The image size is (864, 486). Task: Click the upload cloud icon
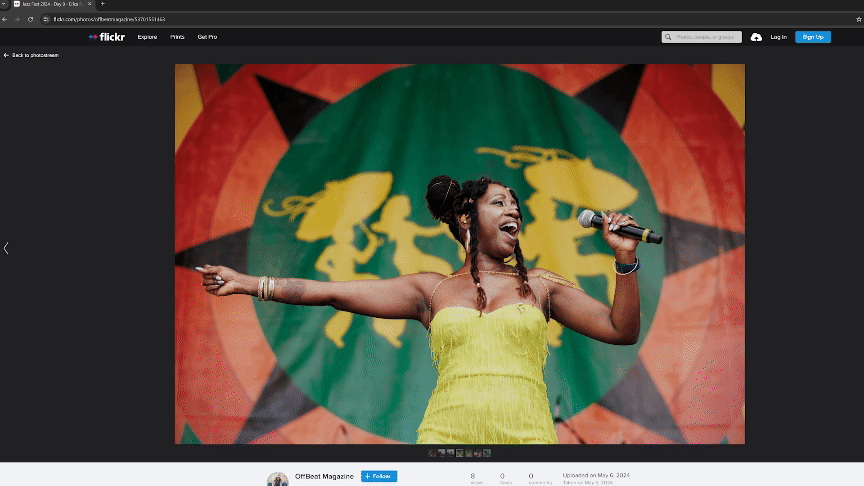click(756, 37)
